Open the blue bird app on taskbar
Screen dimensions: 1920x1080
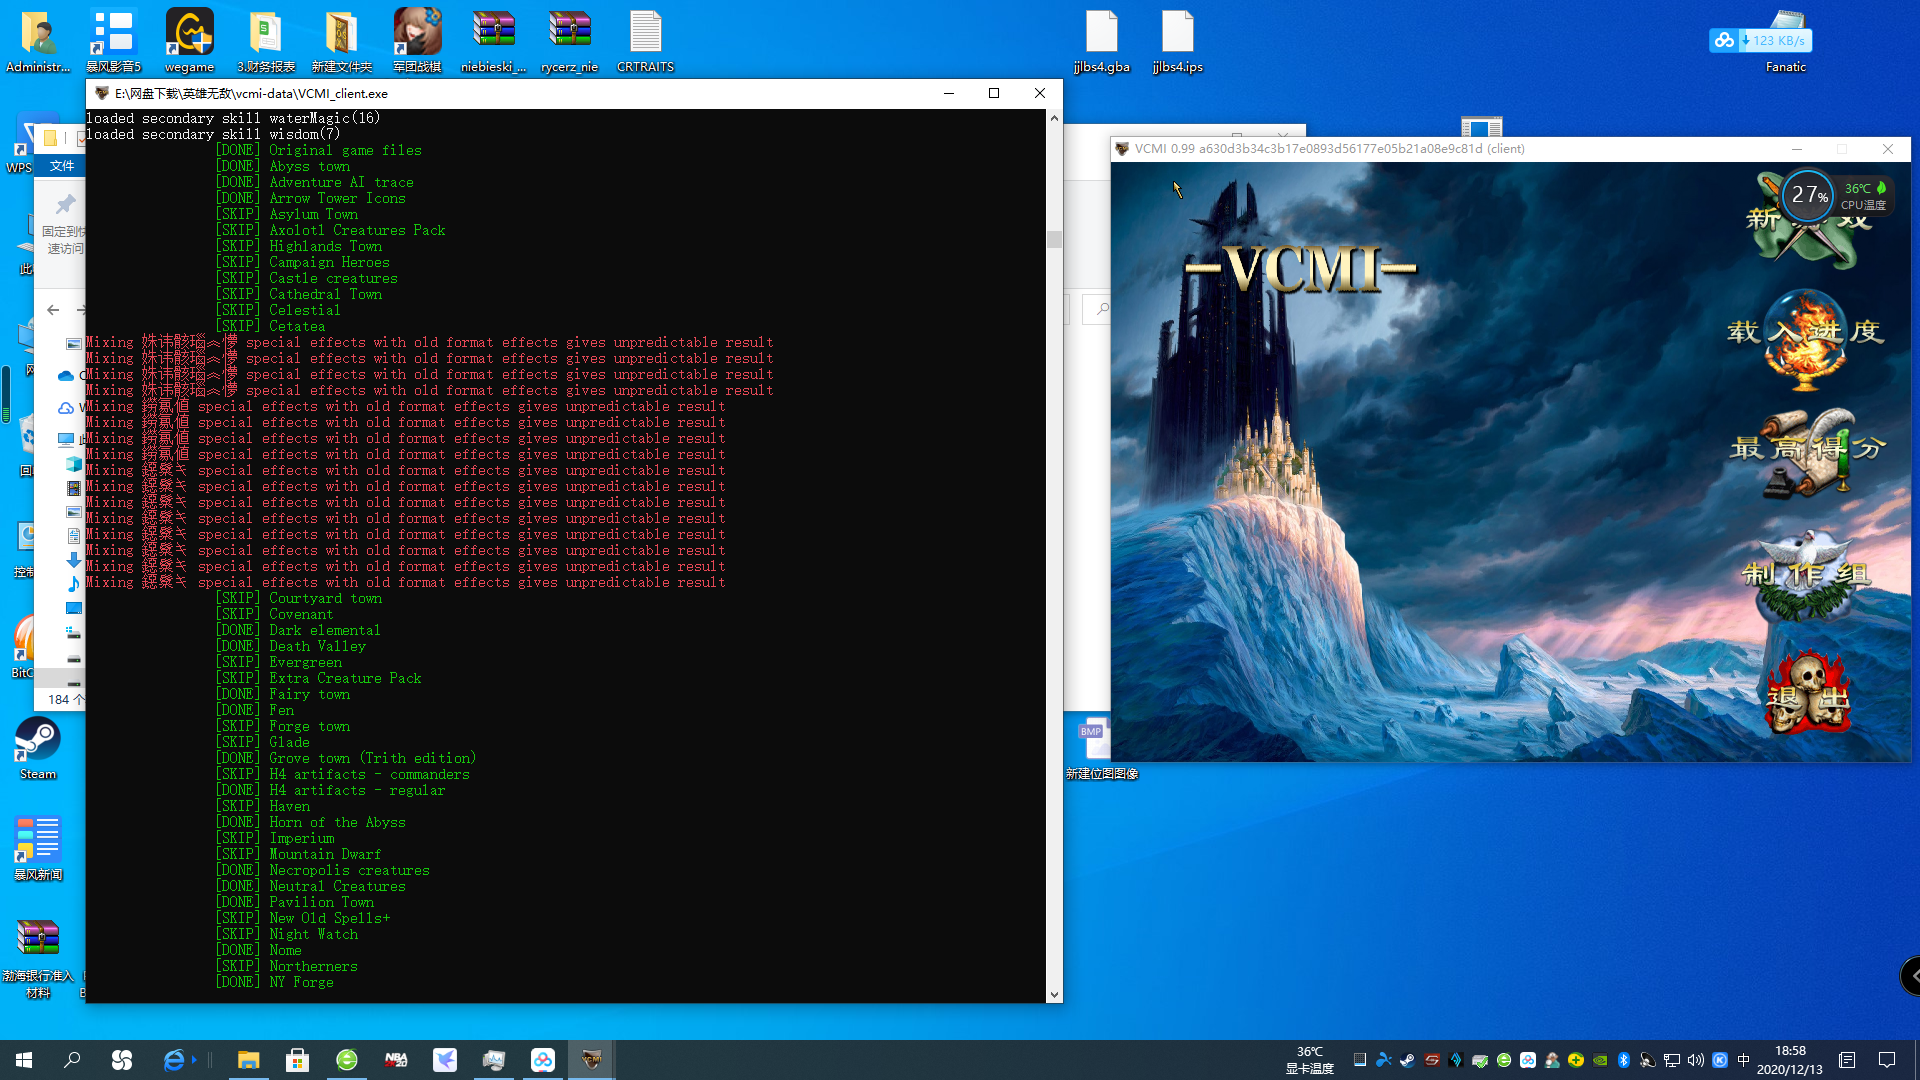(444, 1060)
